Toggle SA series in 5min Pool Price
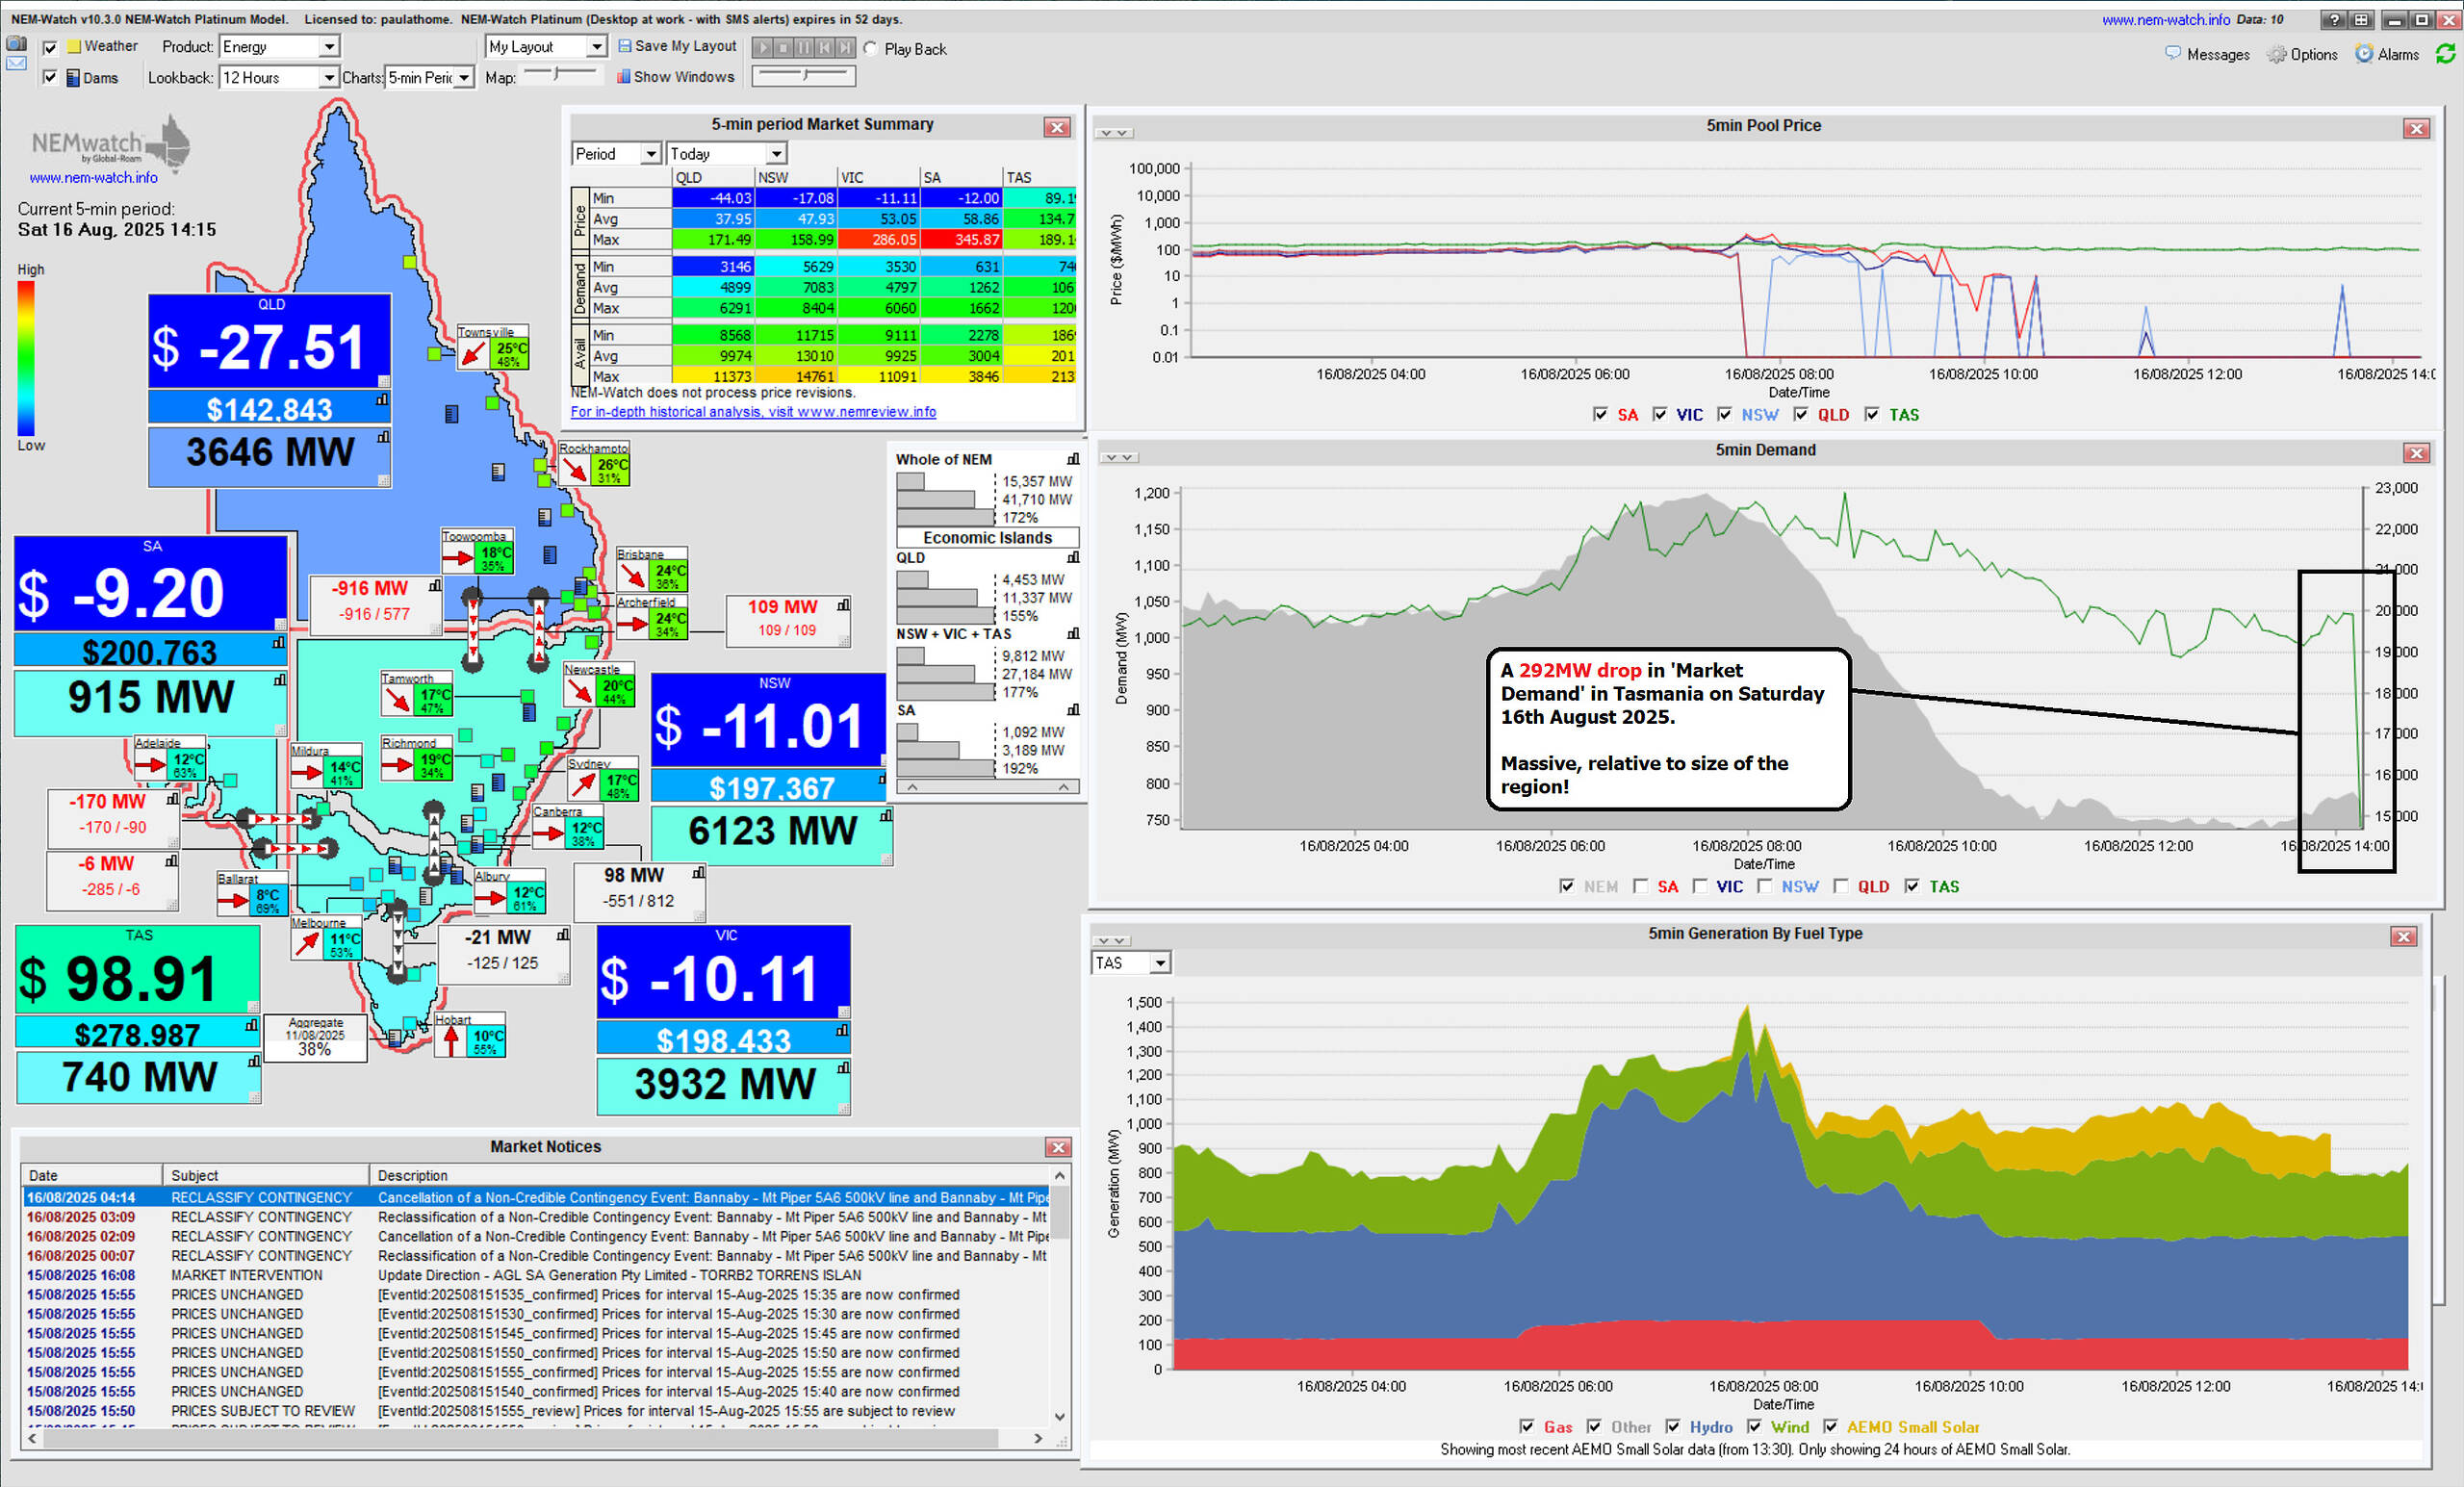 (1600, 414)
